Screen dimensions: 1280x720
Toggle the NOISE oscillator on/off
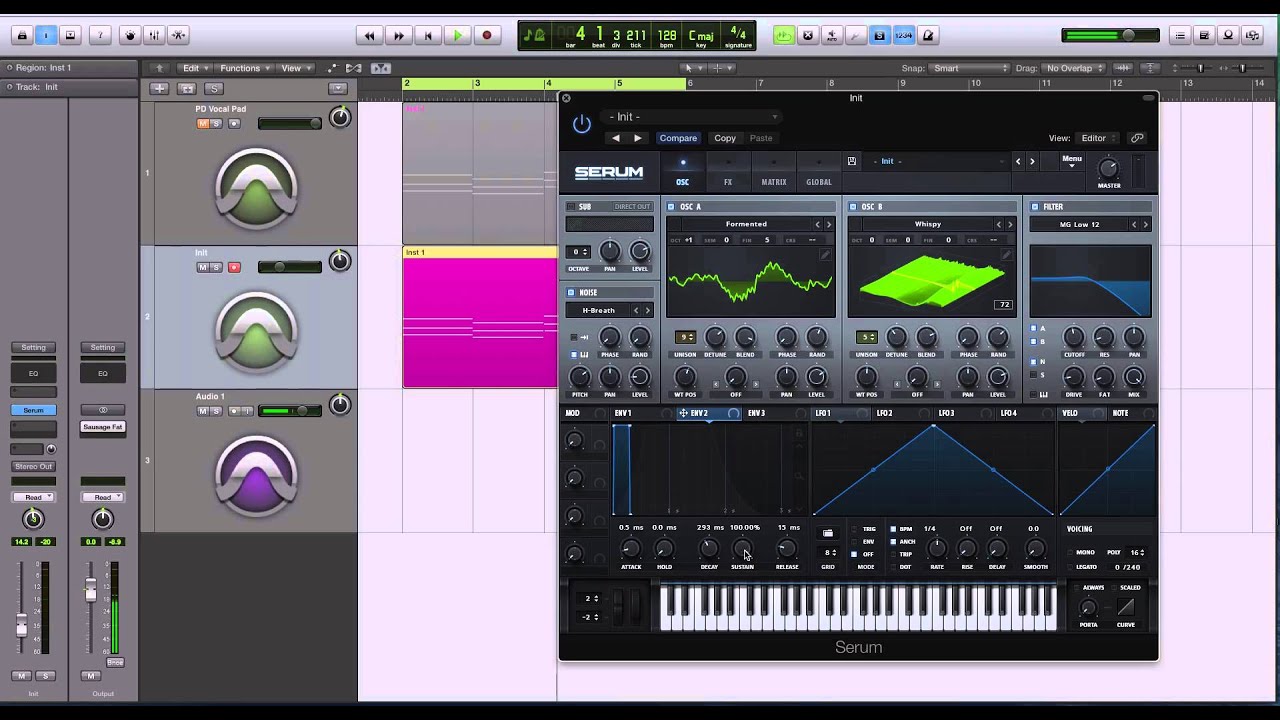point(571,293)
